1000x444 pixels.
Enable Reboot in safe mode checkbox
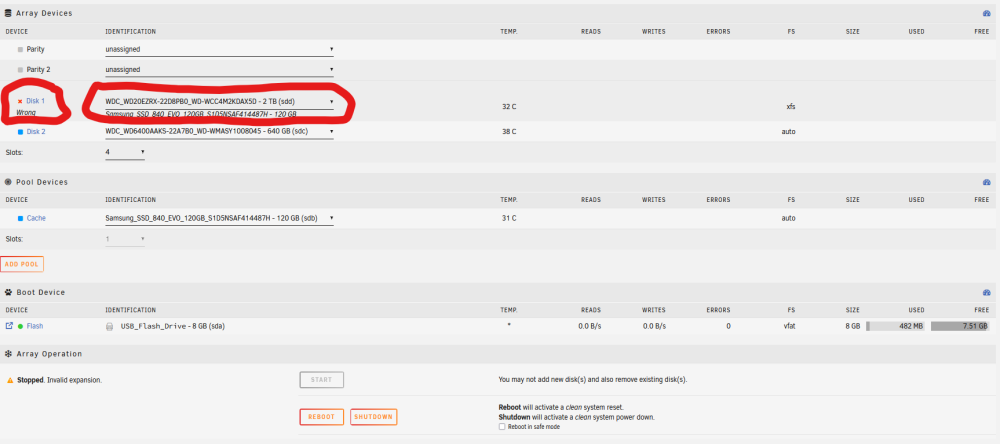pos(502,427)
